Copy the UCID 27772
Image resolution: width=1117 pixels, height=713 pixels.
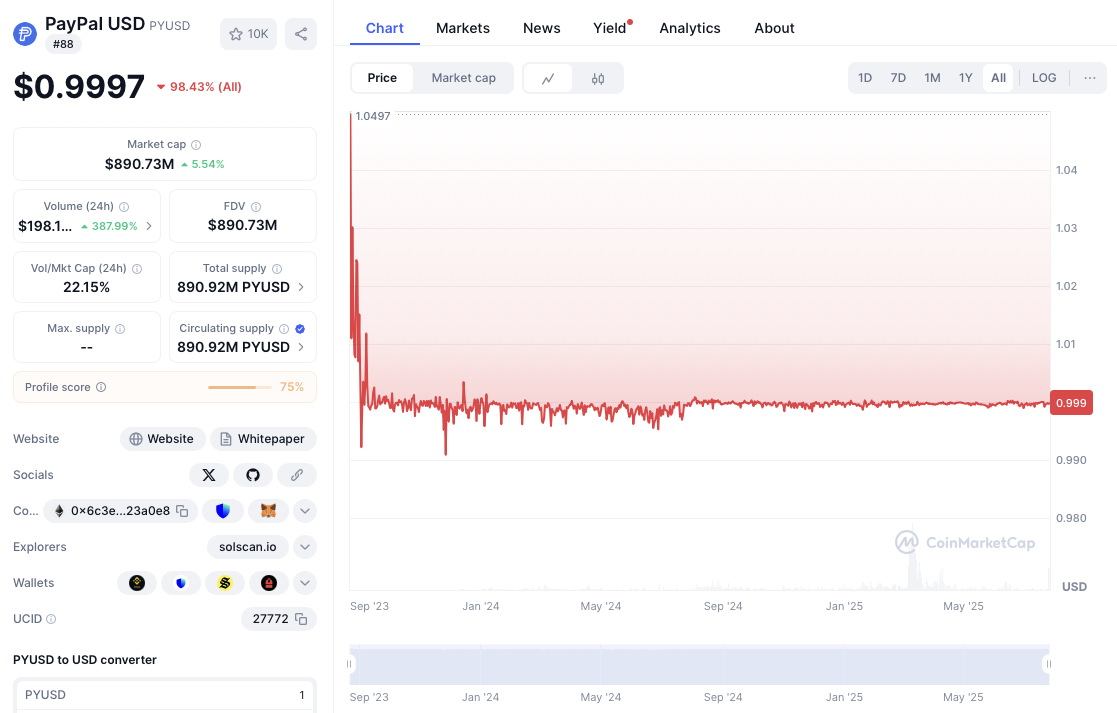coord(301,619)
